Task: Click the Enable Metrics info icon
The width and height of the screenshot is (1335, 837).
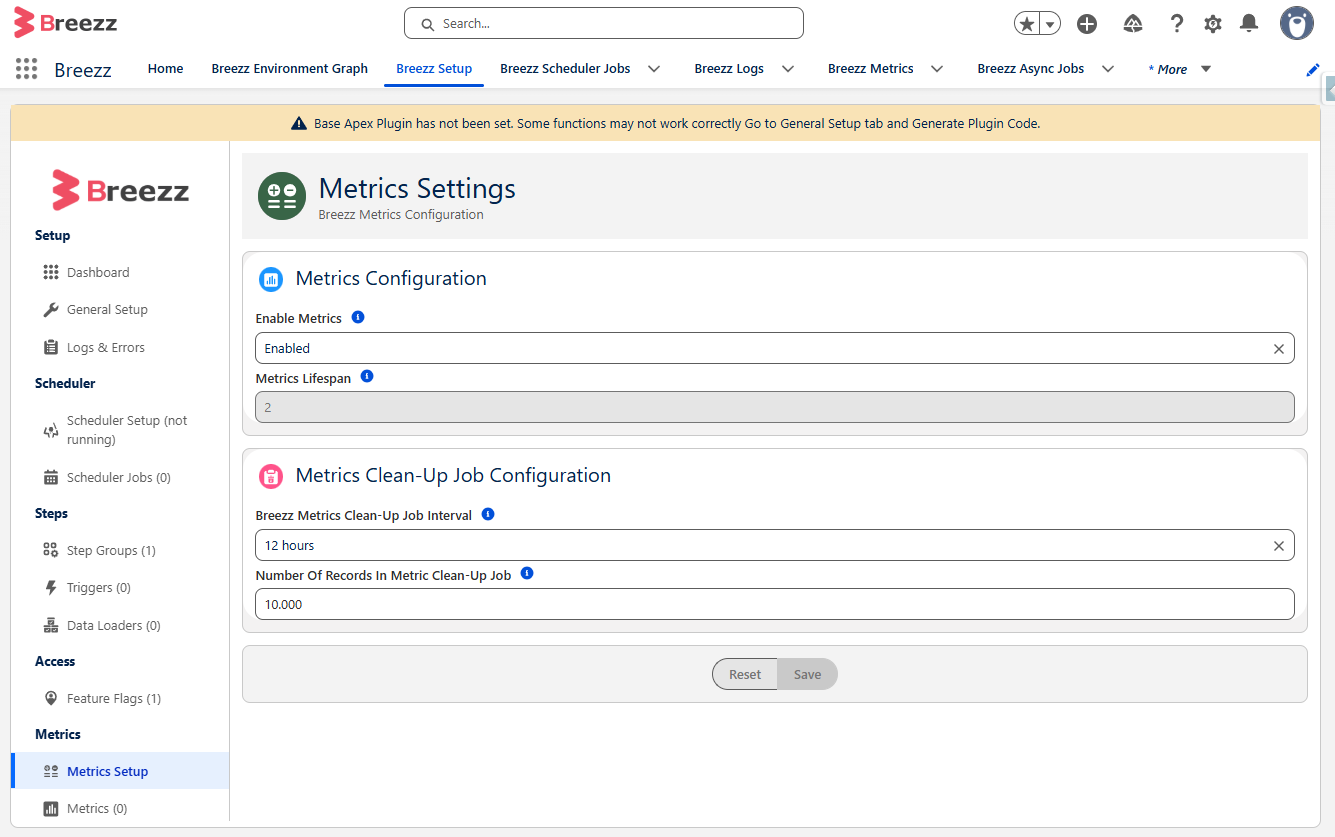Action: point(358,317)
